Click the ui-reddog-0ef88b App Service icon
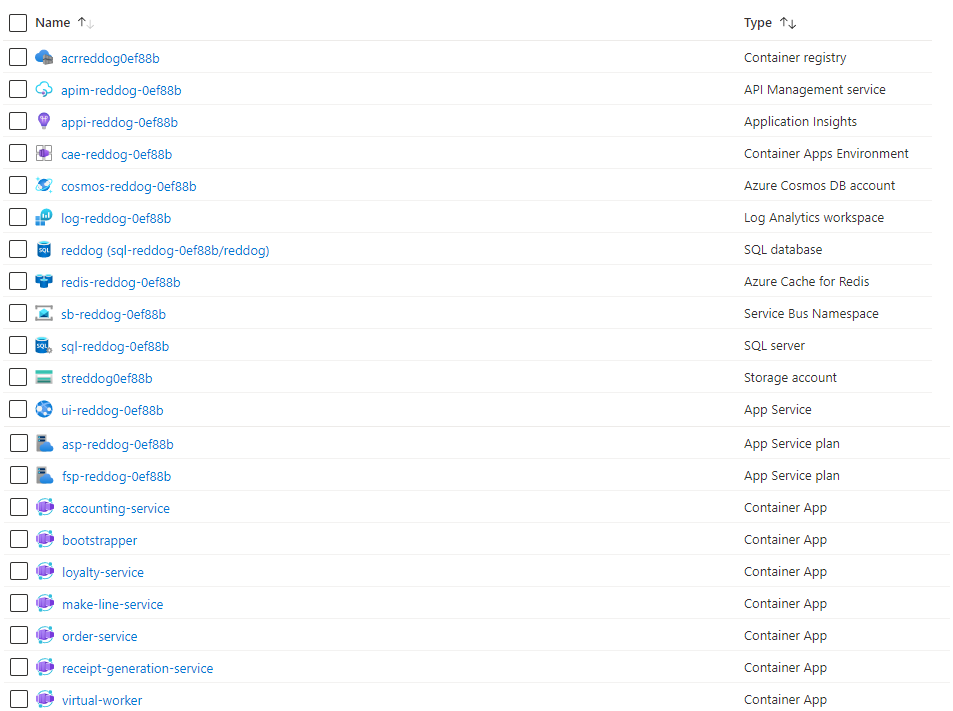This screenshot has width=953, height=711. tap(44, 410)
